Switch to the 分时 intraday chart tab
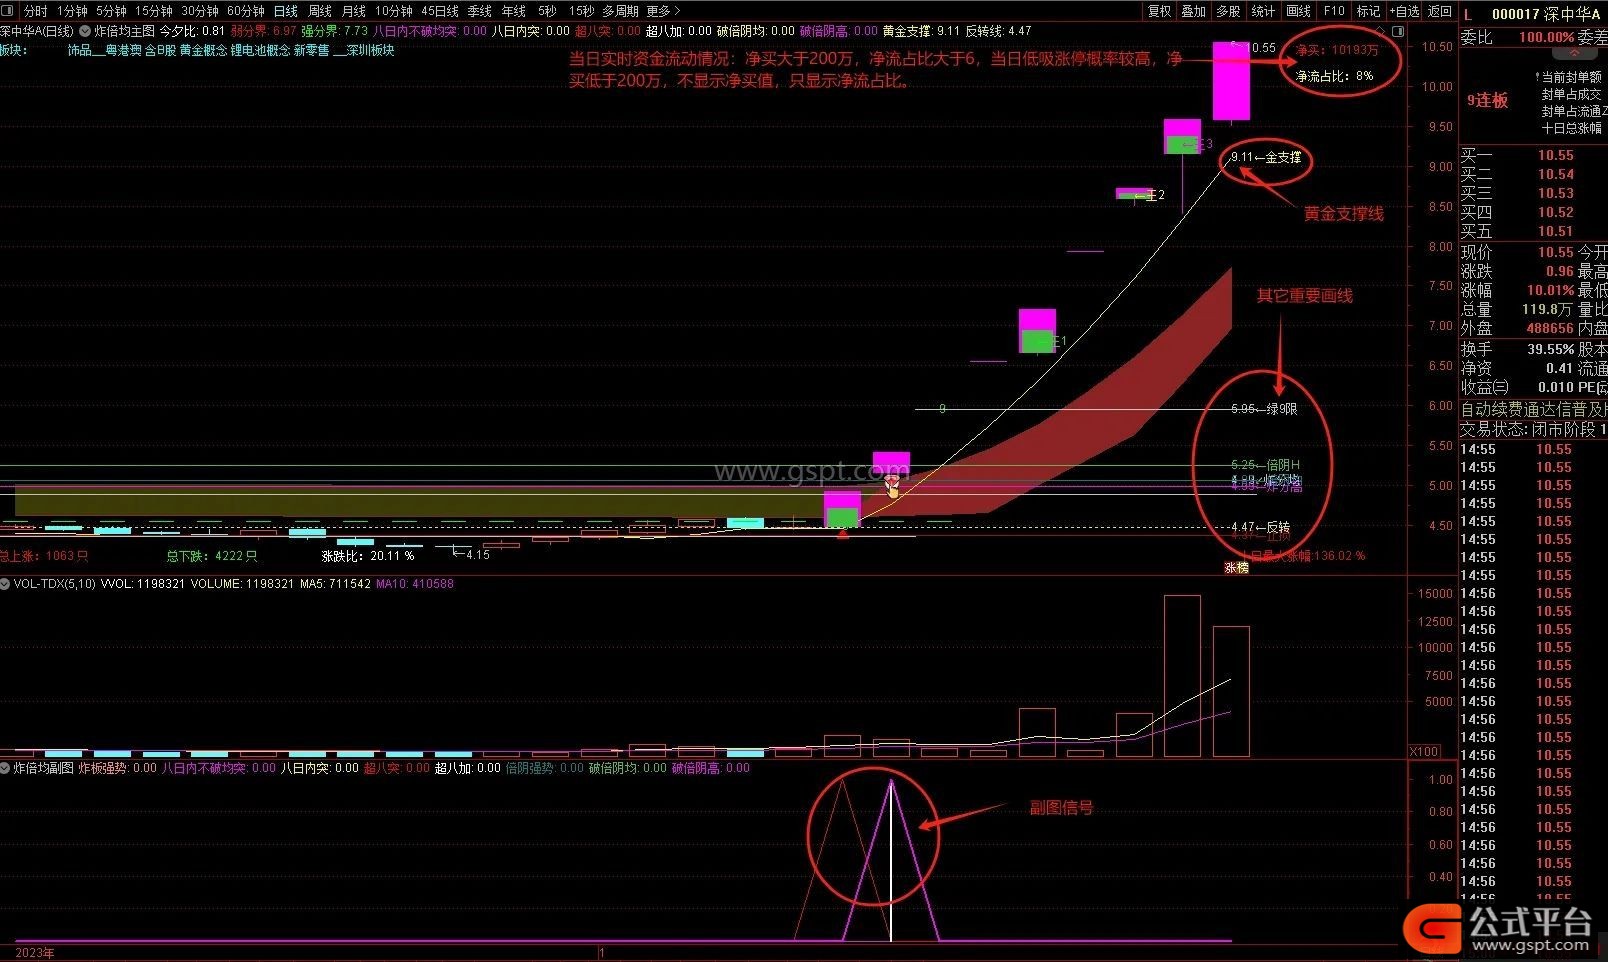 [x=35, y=11]
